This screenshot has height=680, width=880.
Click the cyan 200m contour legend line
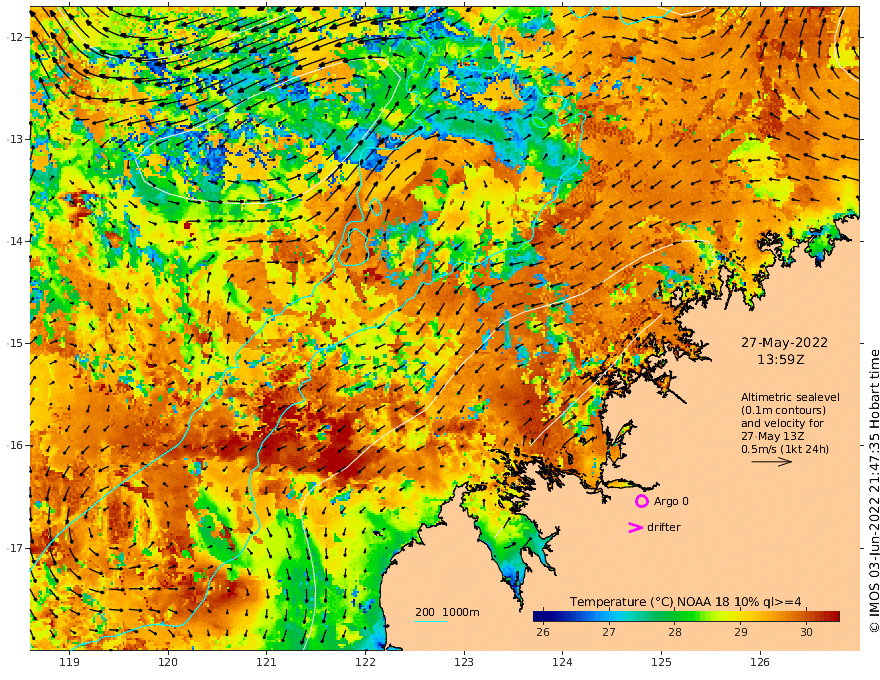(x=430, y=621)
